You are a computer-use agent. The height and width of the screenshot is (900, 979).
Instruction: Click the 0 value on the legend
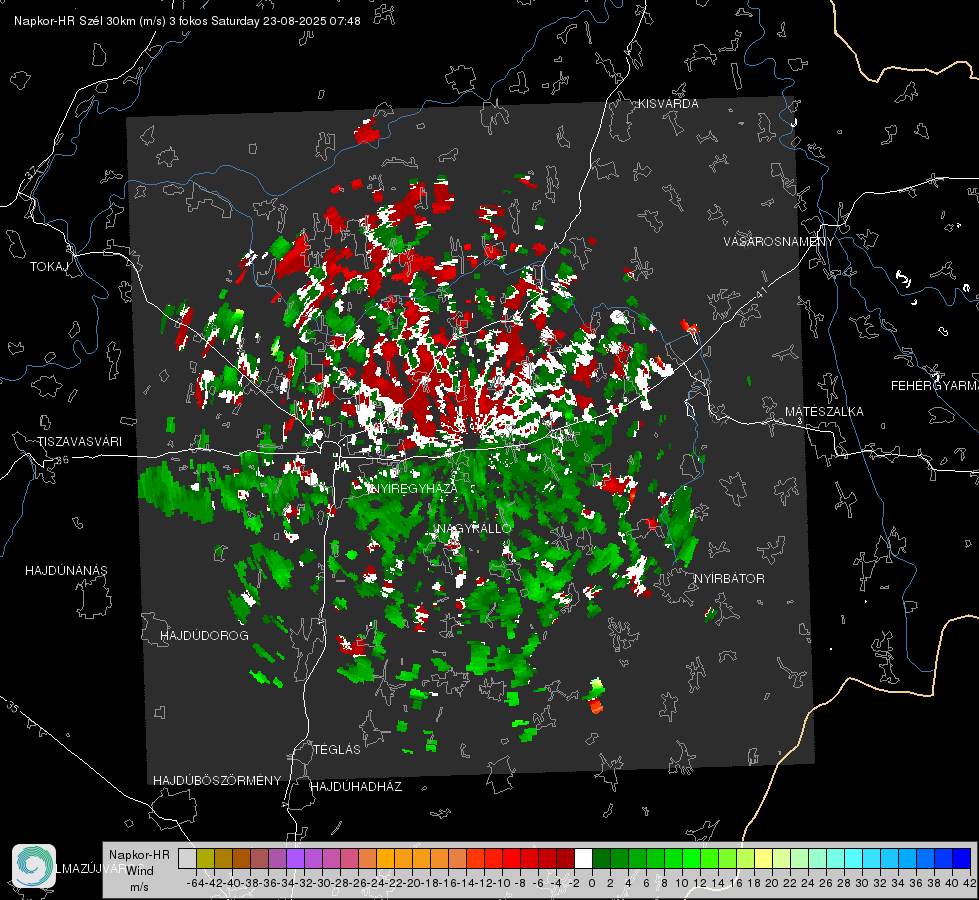(592, 883)
